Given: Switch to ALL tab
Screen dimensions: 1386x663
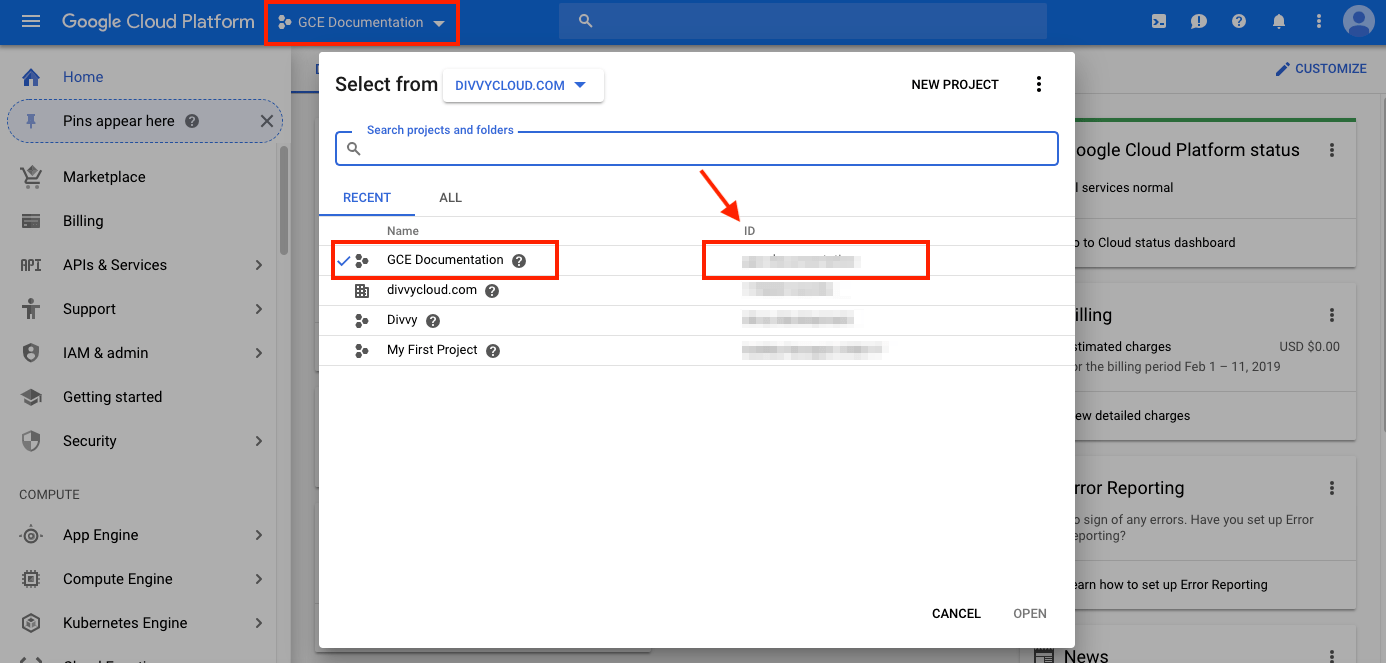Looking at the screenshot, I should point(451,198).
